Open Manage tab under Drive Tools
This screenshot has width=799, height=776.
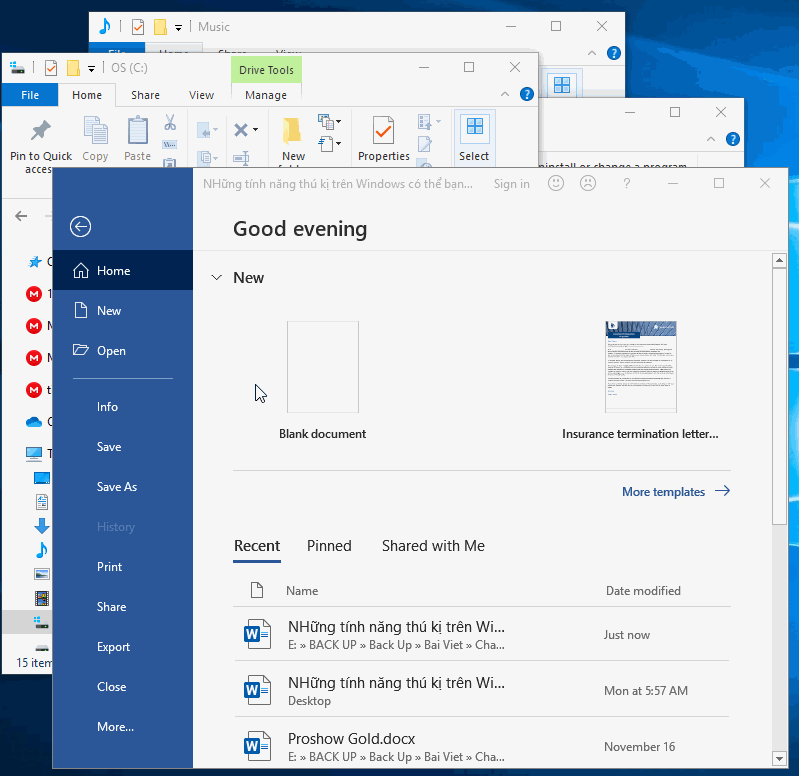266,95
